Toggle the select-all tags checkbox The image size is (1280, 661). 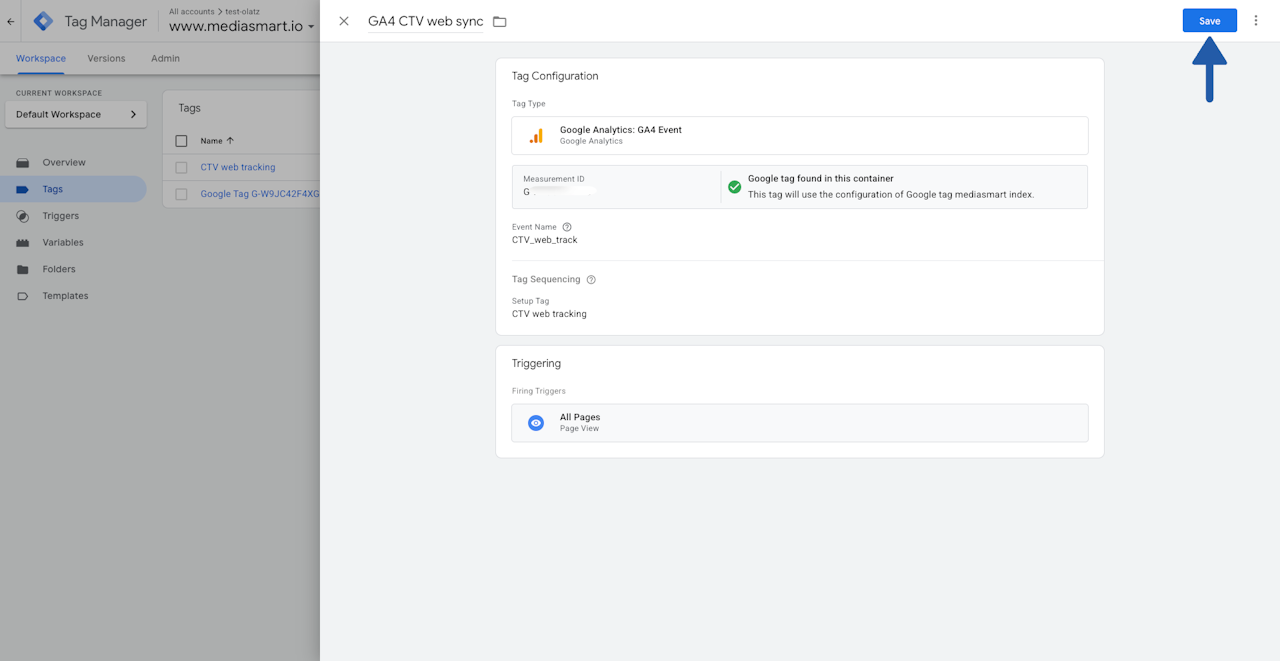point(181,141)
